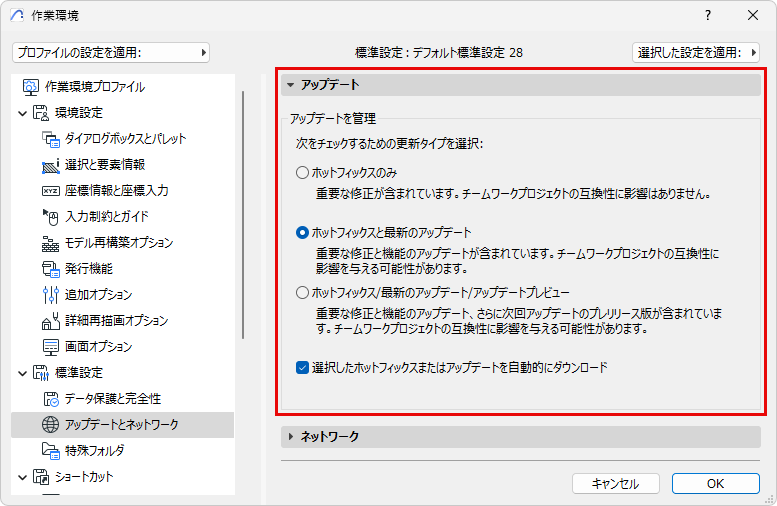This screenshot has width=777, height=506.
Task: Click the 詳細再描画オプション icon
Action: (51, 321)
